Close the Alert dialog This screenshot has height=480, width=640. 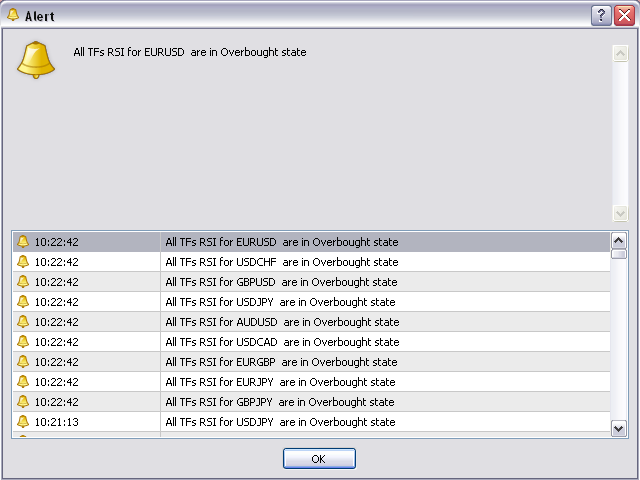click(x=624, y=16)
